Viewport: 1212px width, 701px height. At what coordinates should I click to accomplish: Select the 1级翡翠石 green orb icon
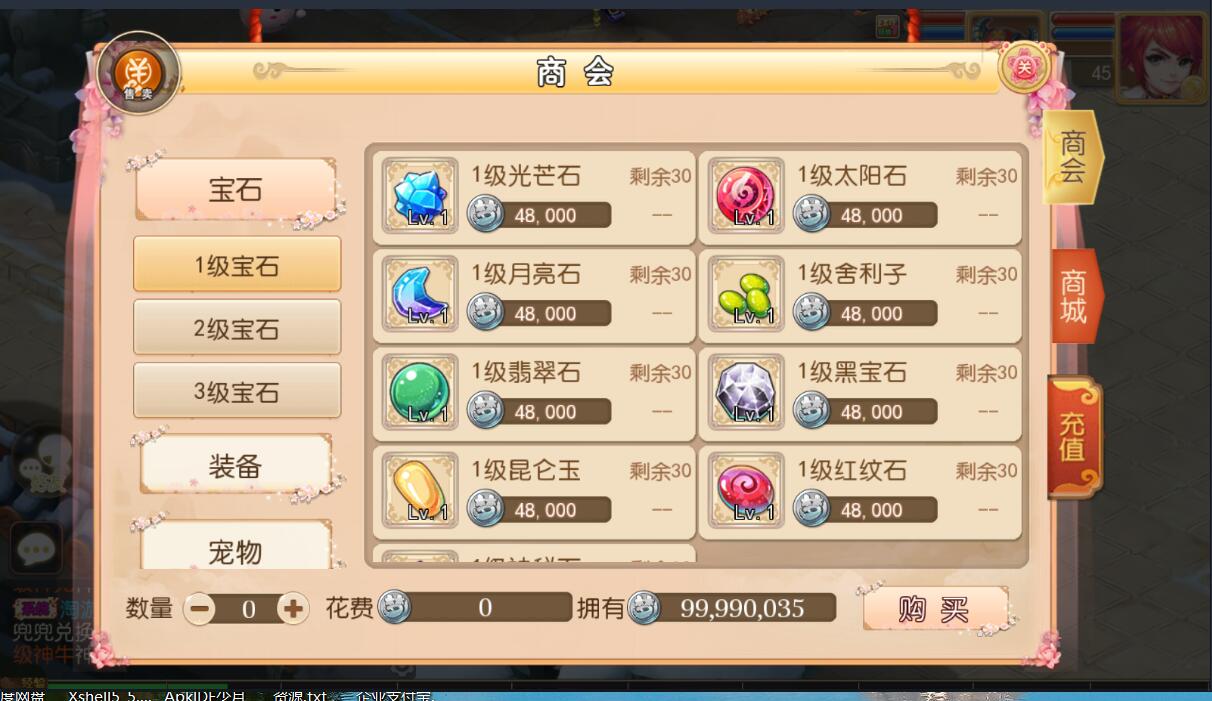pyautogui.click(x=420, y=392)
